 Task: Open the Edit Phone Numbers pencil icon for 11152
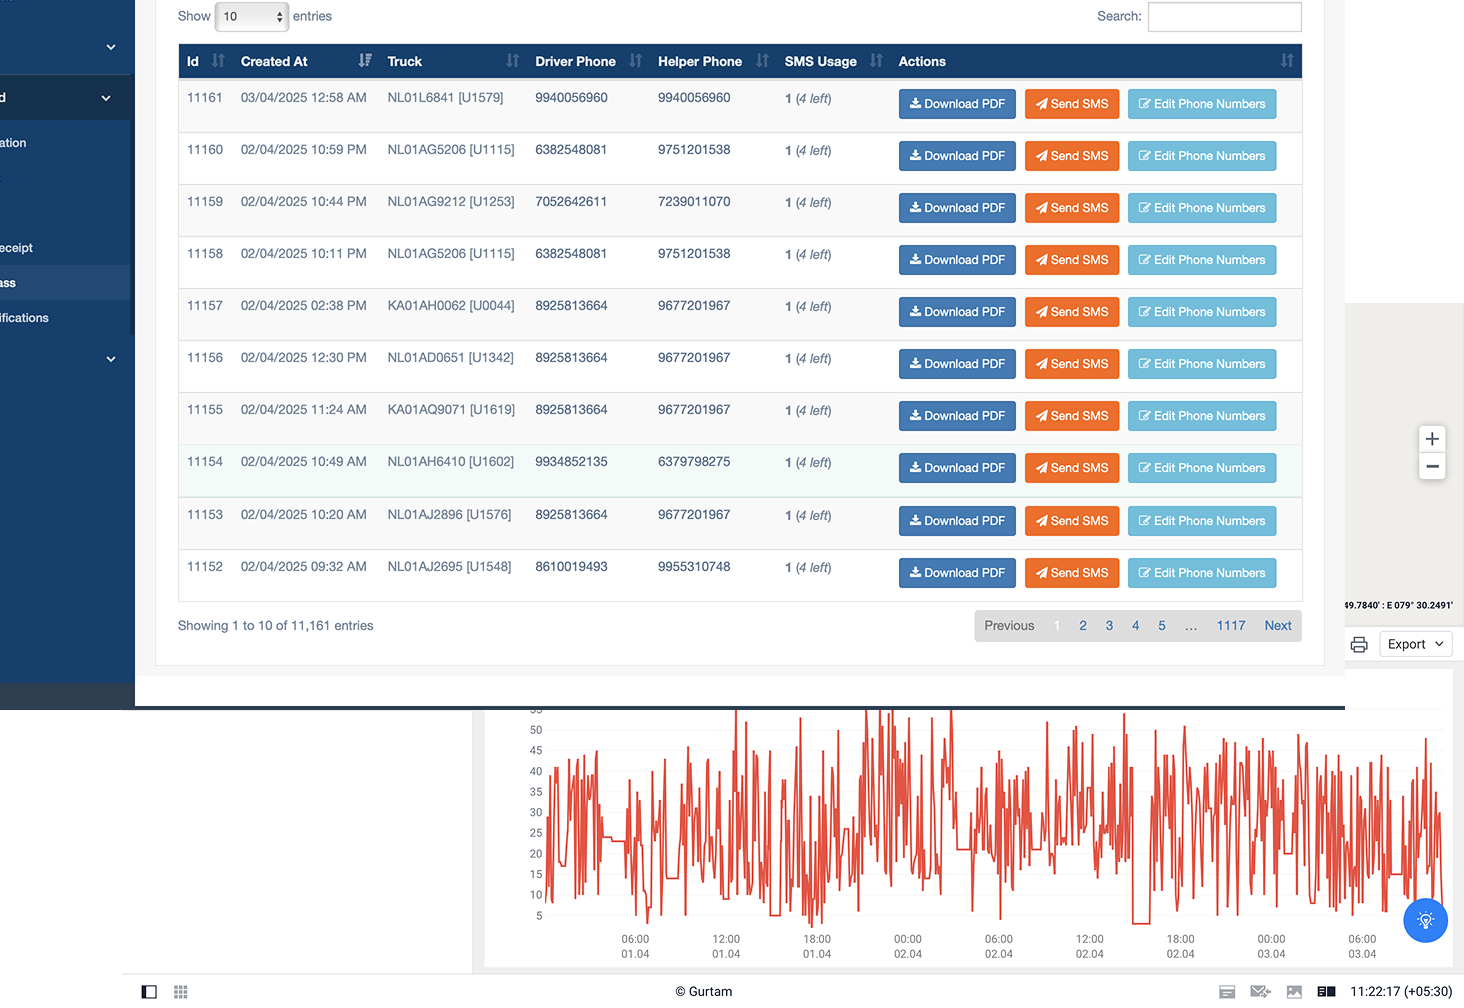tap(1144, 573)
